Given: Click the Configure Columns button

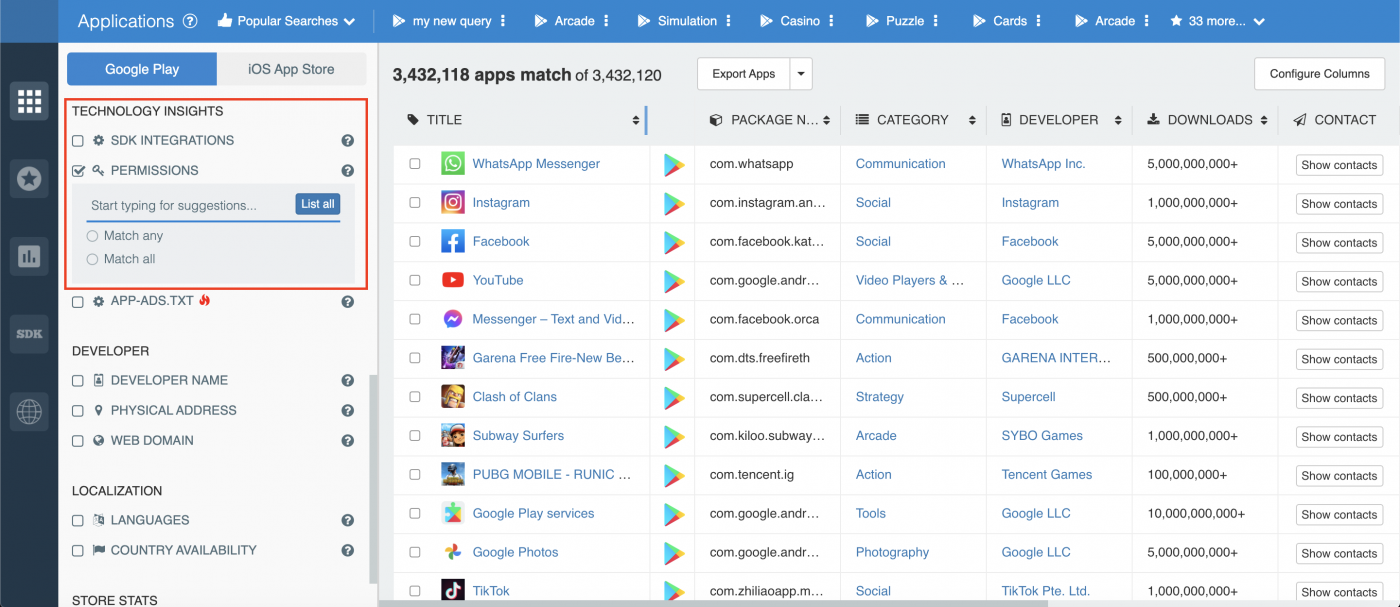Looking at the screenshot, I should pyautogui.click(x=1319, y=73).
